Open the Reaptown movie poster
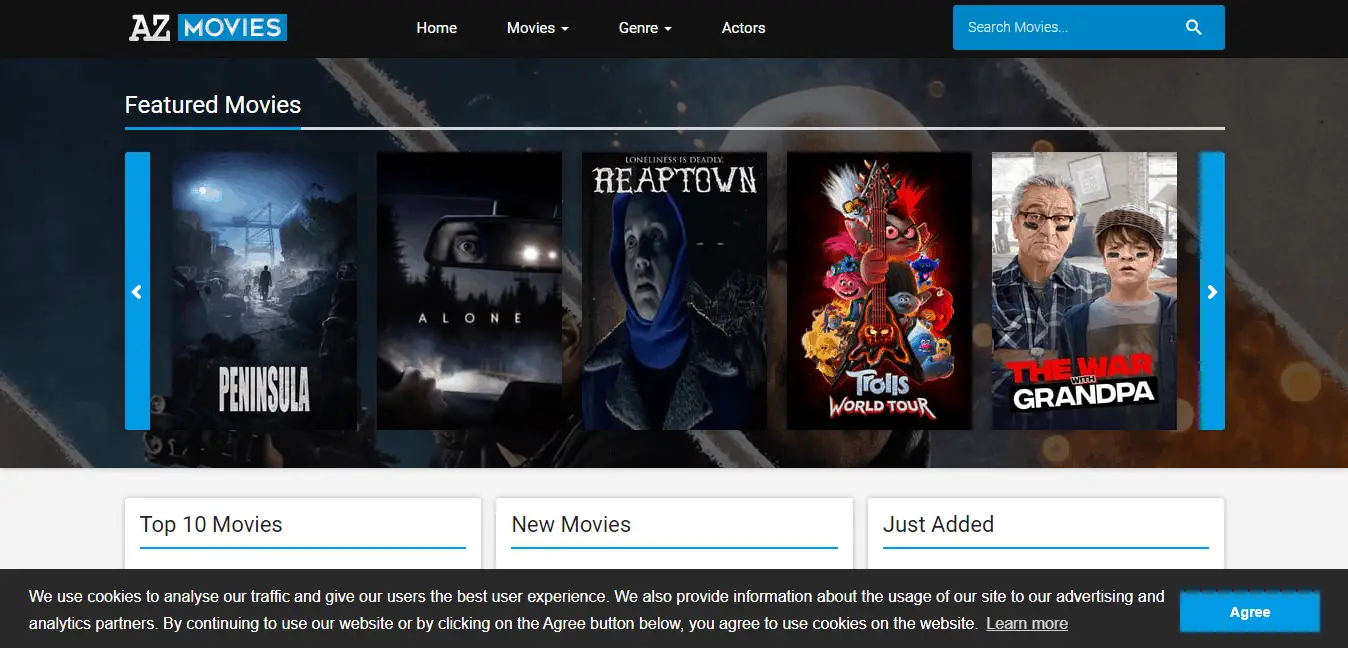Viewport: 1348px width, 648px height. pyautogui.click(x=674, y=291)
